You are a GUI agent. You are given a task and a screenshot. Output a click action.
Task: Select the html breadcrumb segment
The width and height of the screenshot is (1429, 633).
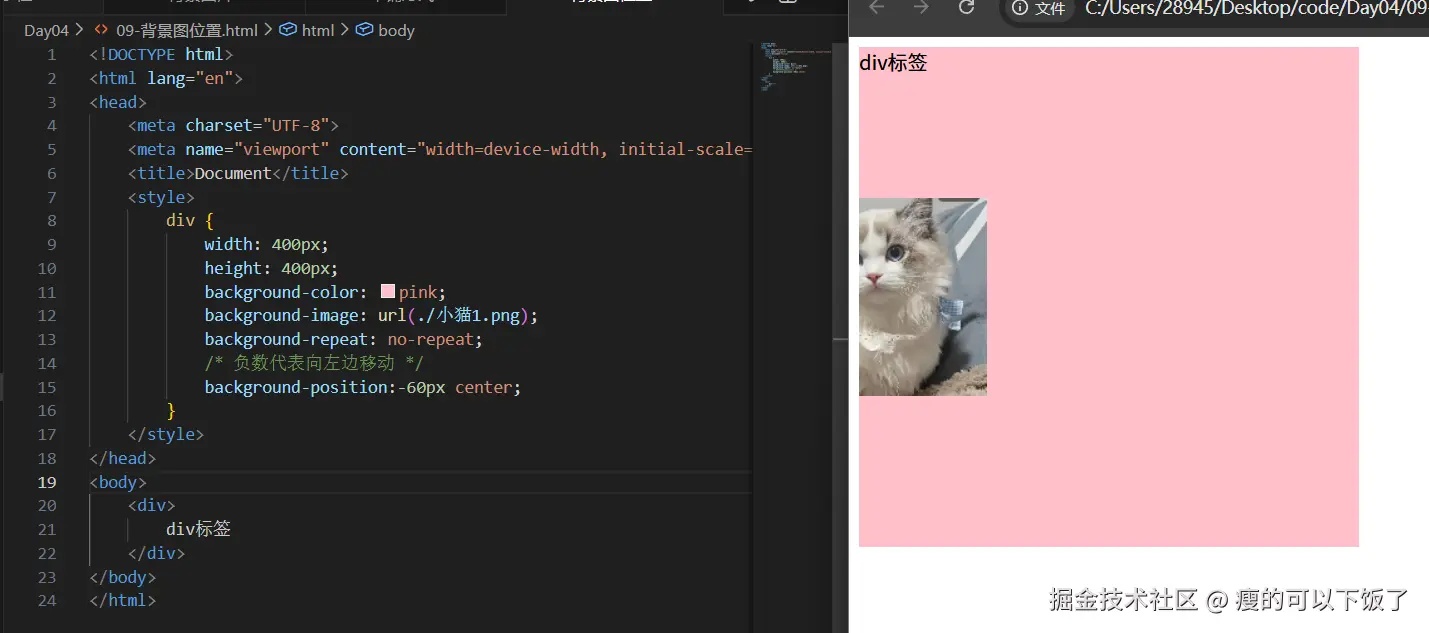pyautogui.click(x=318, y=30)
